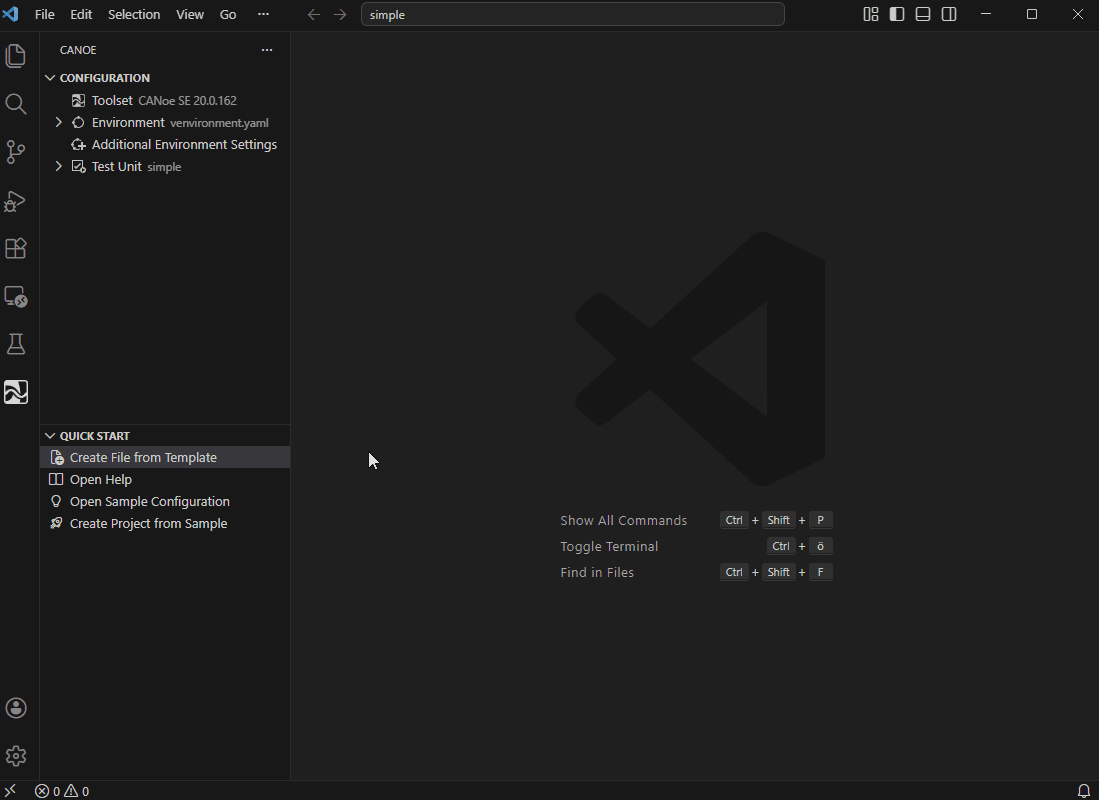Expand the Environment tree node
Viewport: 1099px width, 800px height.
(x=59, y=123)
